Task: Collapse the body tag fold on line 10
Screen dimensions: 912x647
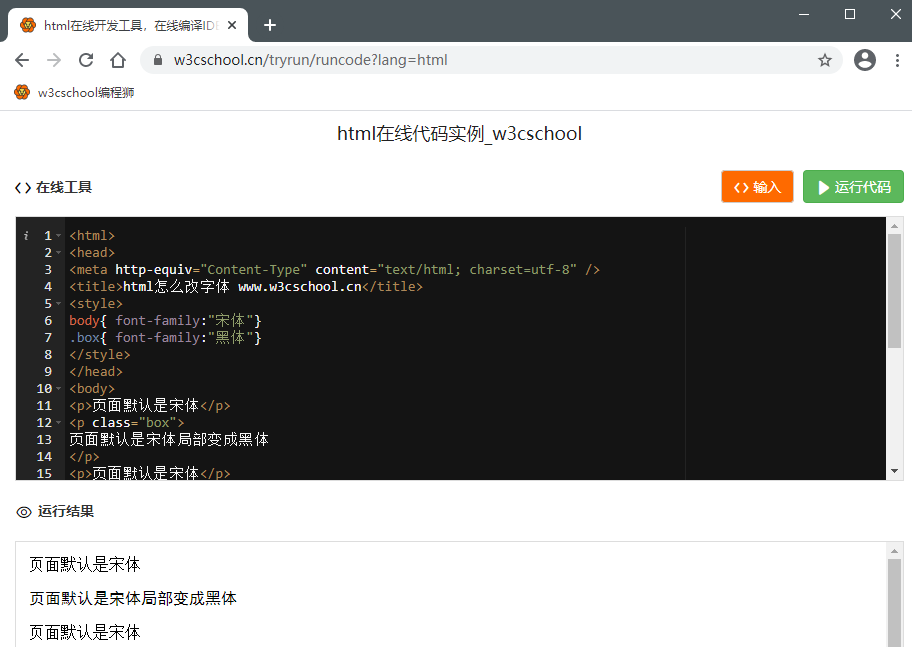Action: 59,389
